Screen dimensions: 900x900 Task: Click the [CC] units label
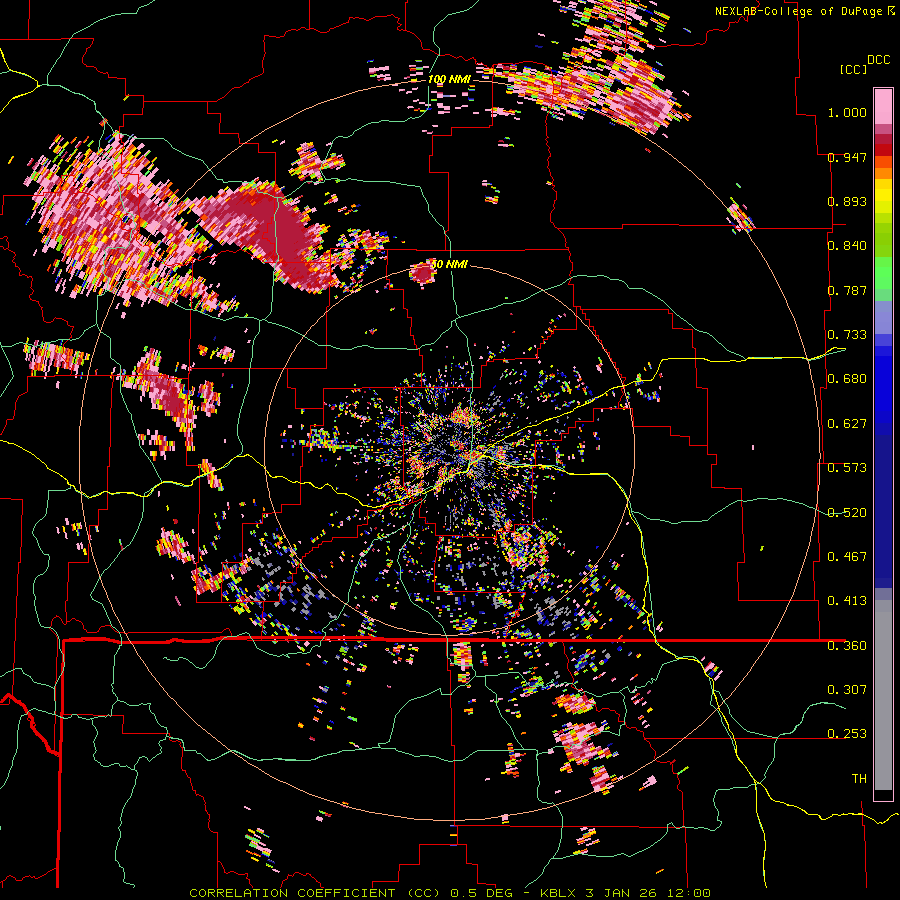point(854,69)
